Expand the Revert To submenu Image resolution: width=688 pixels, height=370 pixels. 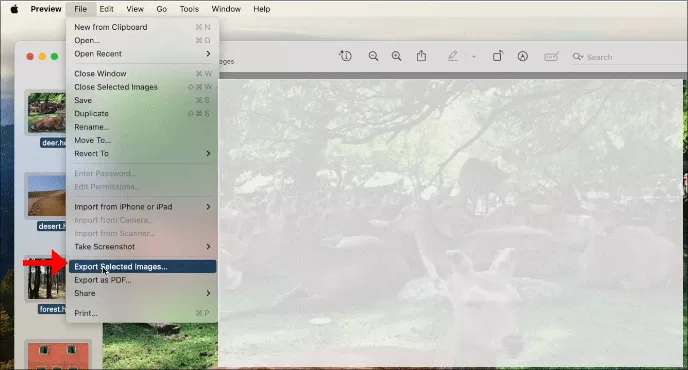[x=142, y=153]
